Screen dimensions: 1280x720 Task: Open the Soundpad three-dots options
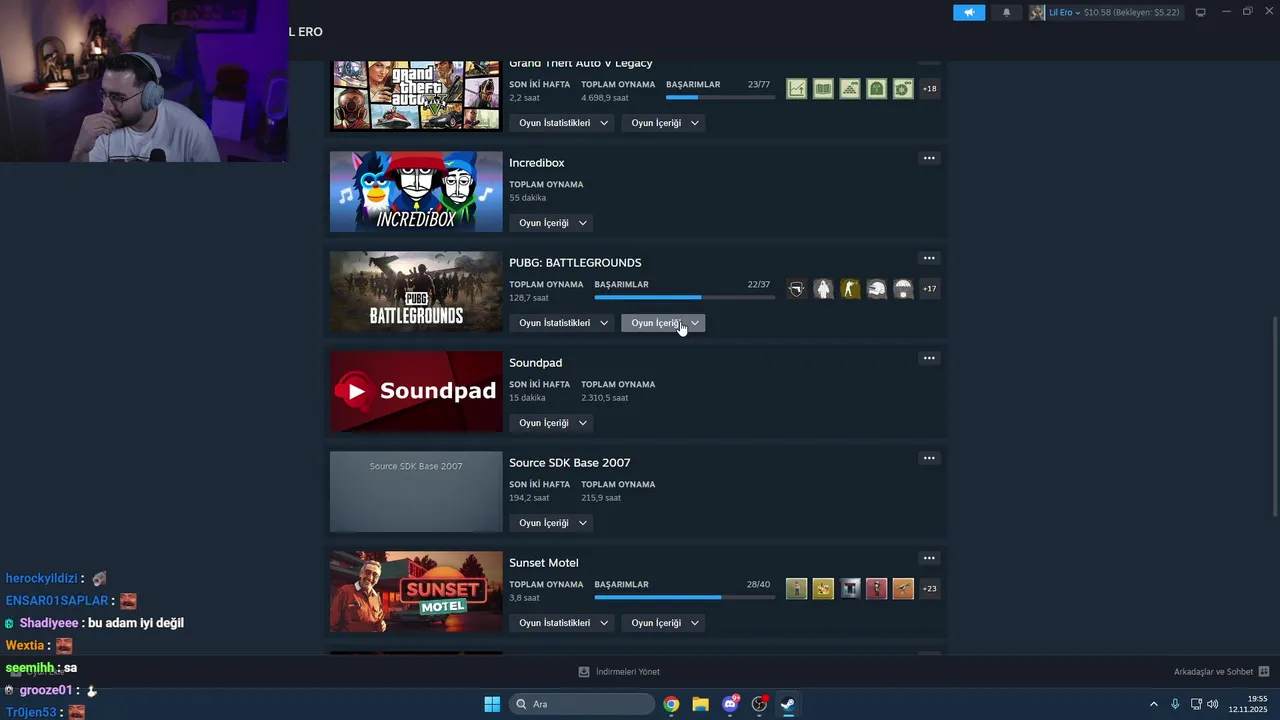pos(929,358)
